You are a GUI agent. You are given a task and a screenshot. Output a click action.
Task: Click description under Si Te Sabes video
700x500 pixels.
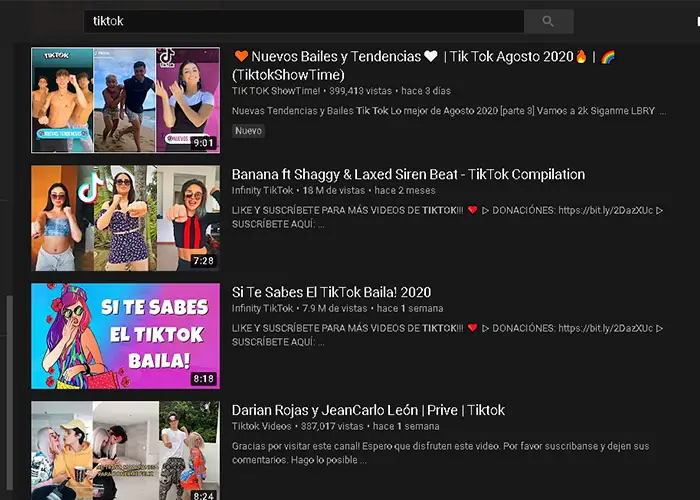pyautogui.click(x=447, y=335)
